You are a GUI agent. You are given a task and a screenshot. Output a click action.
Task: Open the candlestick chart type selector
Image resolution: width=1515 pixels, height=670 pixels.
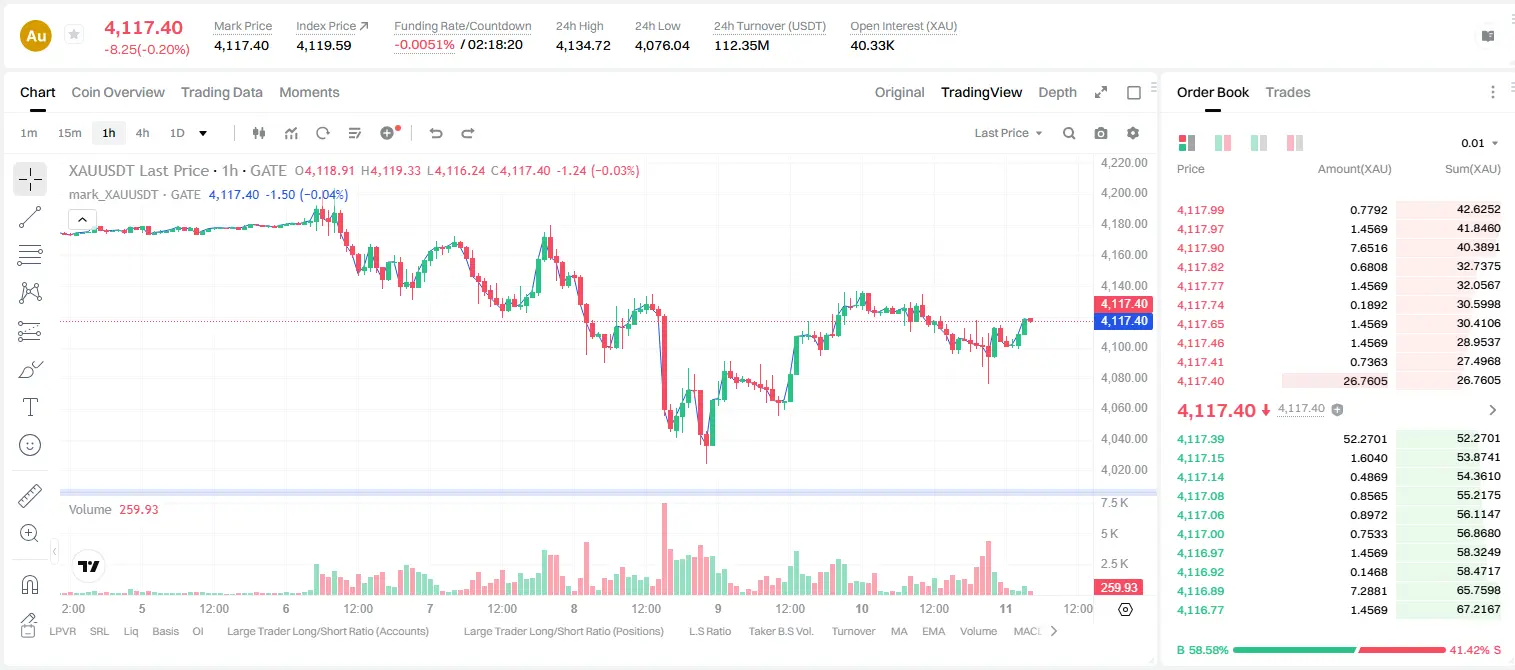(x=260, y=133)
